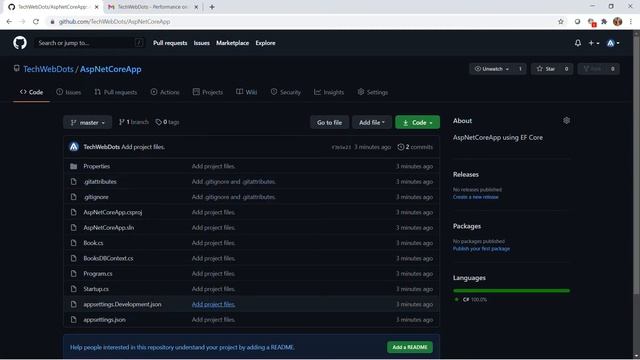
Task: Click TechWebDots avatar in commit row
Action: pos(74,147)
